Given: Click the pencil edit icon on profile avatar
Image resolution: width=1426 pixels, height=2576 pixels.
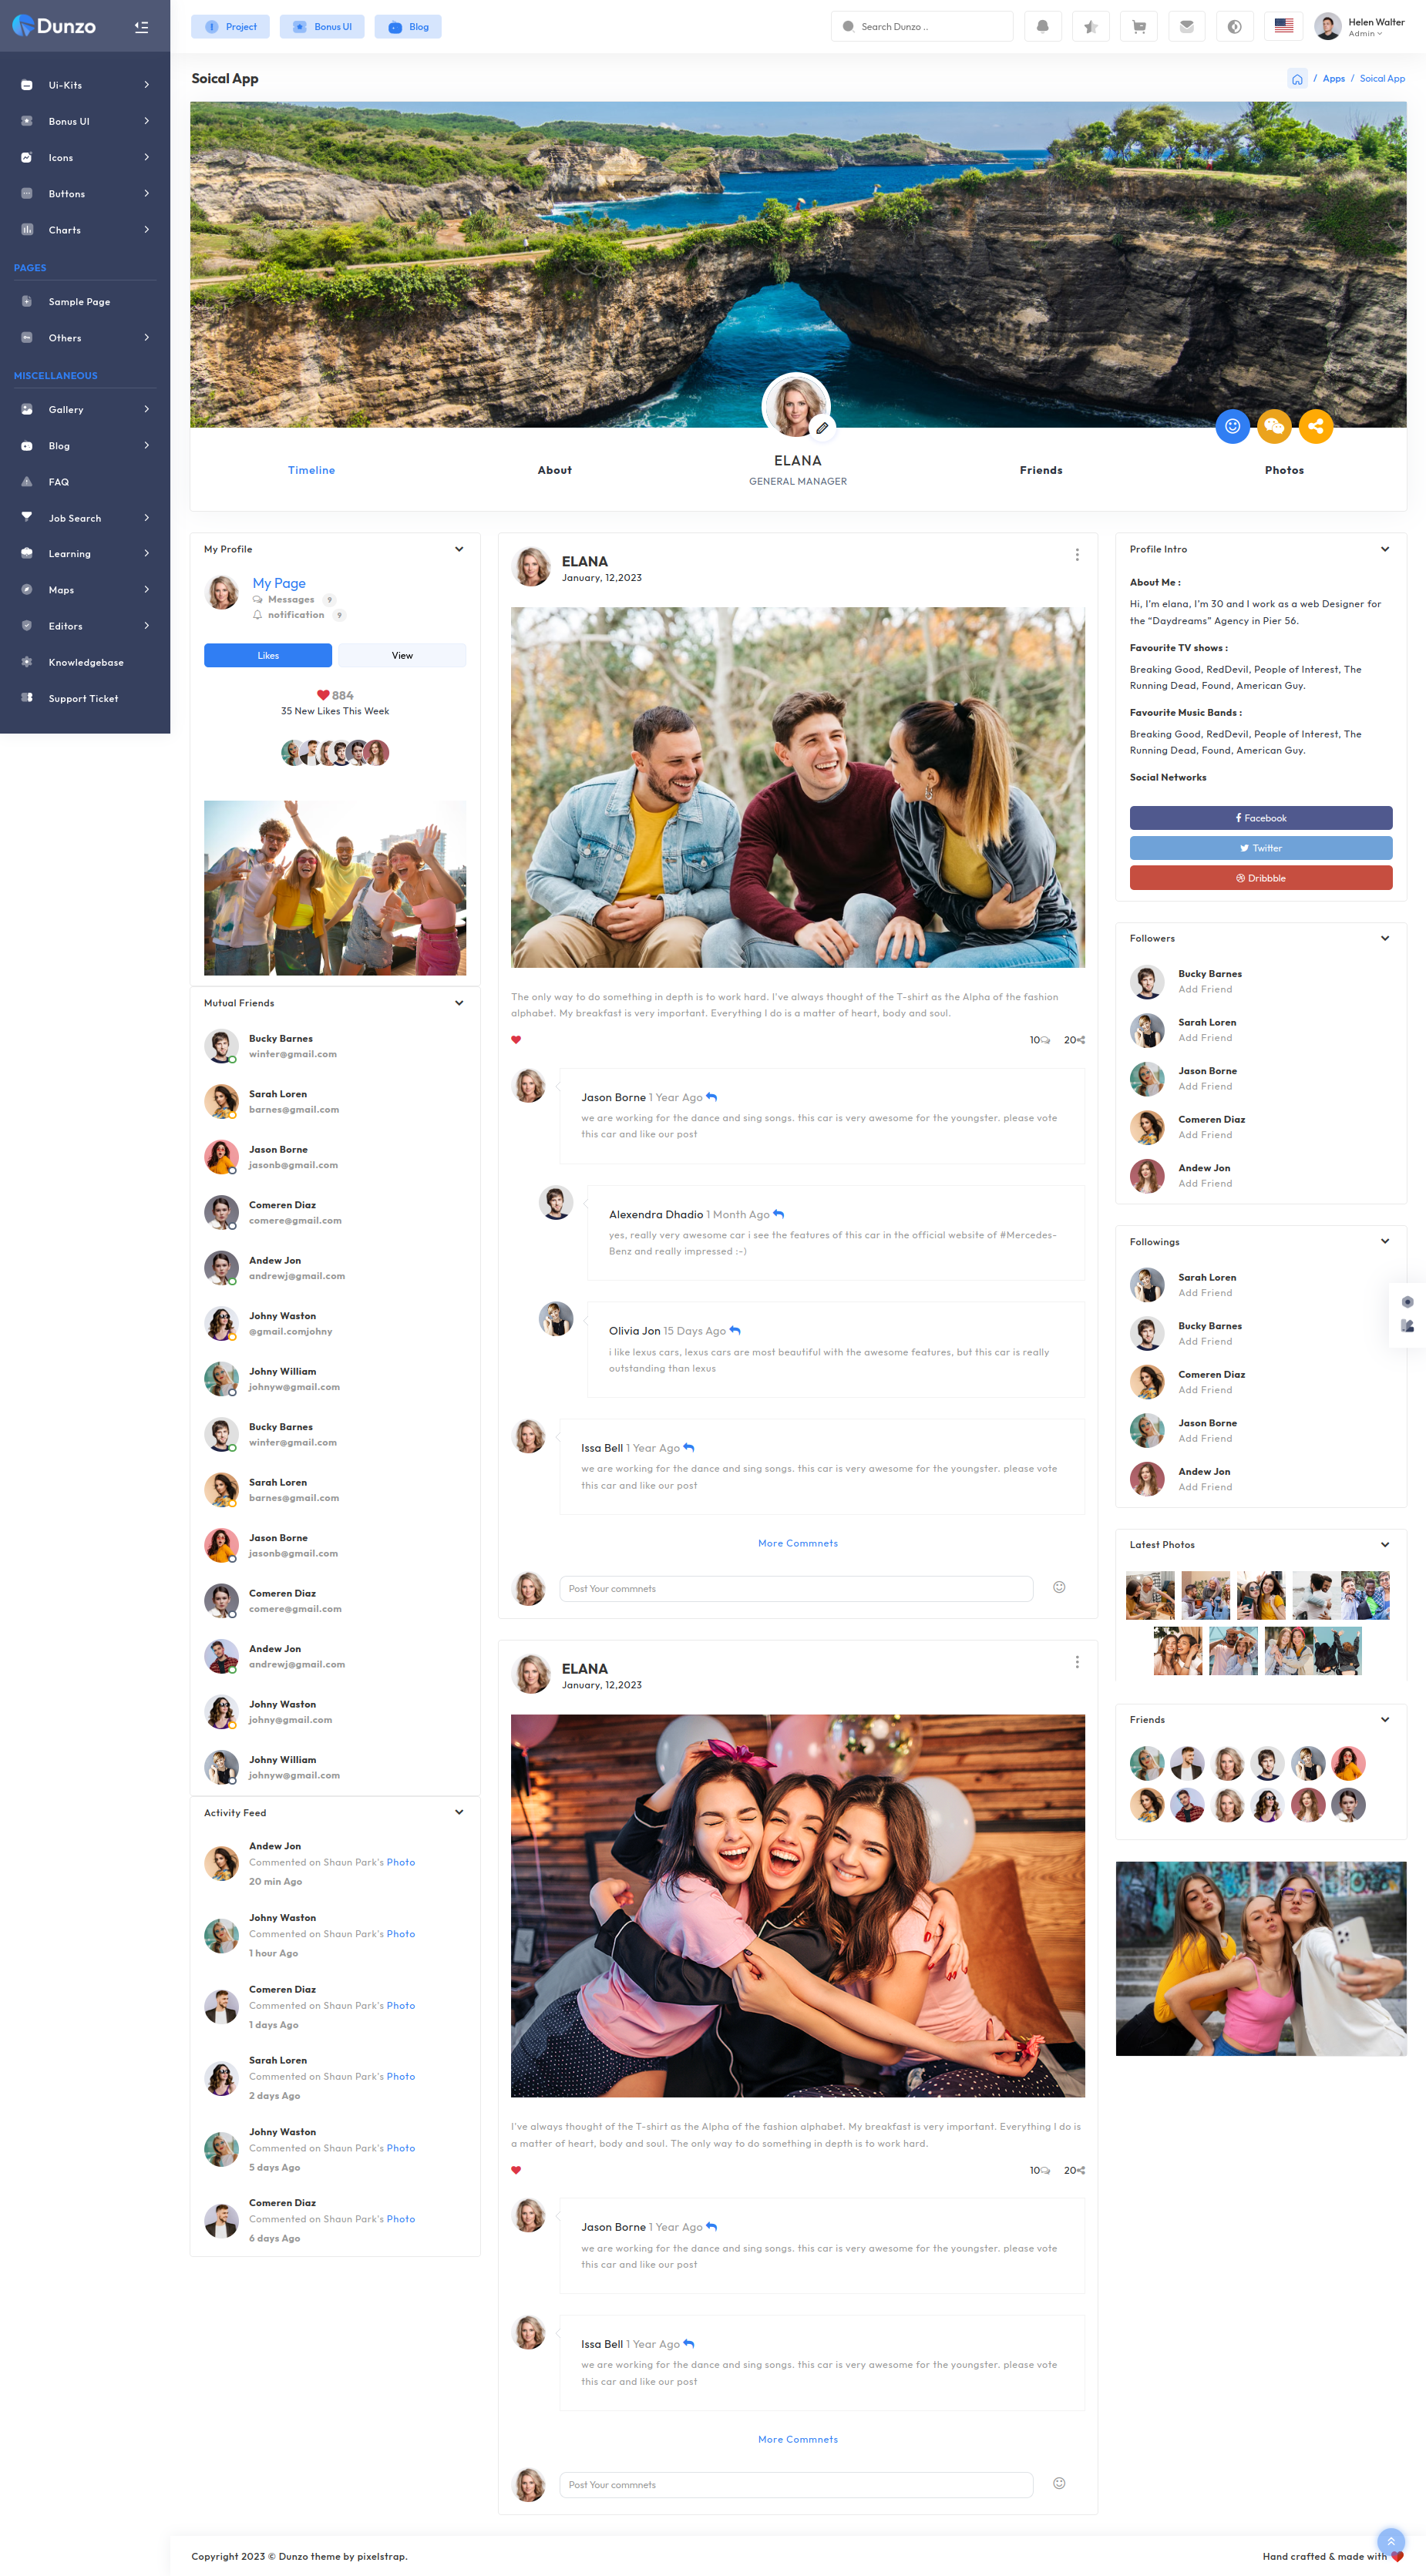Looking at the screenshot, I should pos(821,428).
